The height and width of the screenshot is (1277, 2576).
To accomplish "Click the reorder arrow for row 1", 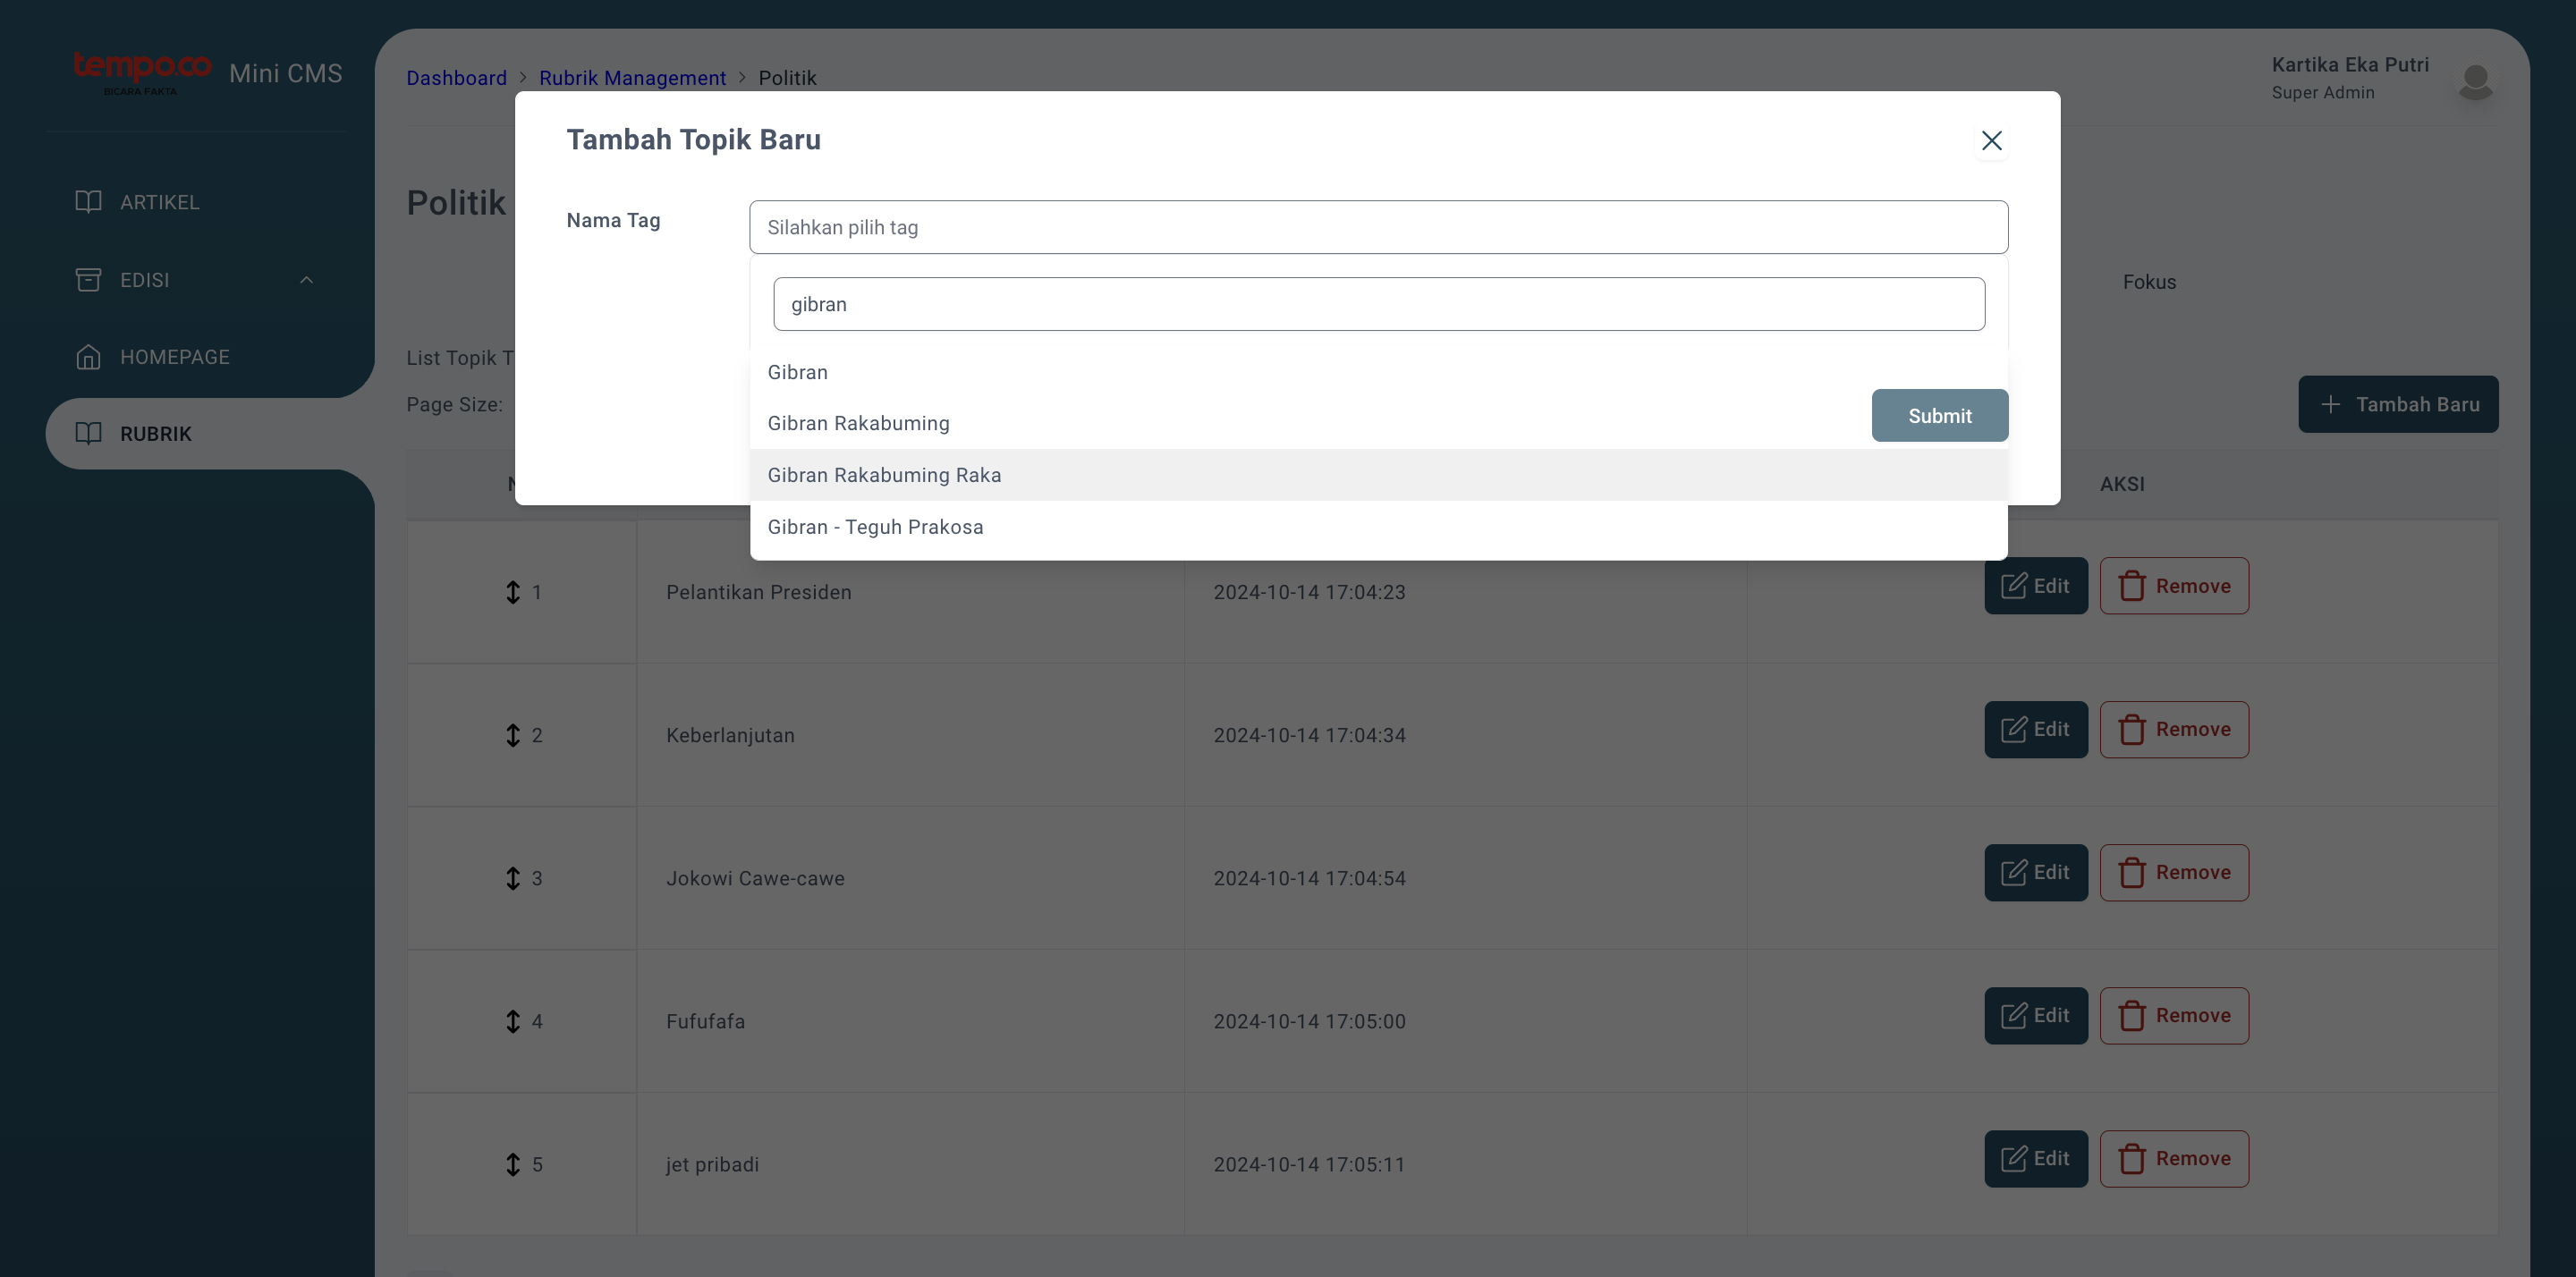I will point(513,592).
